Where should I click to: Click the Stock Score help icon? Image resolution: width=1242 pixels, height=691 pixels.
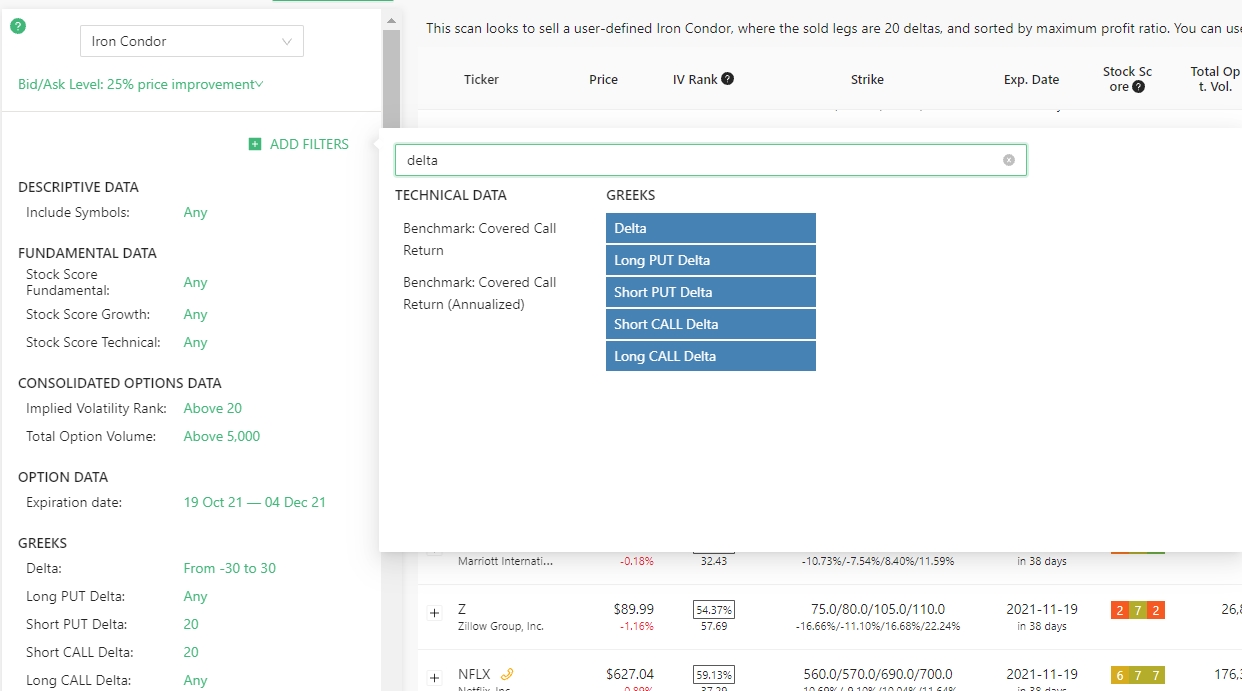1138,87
